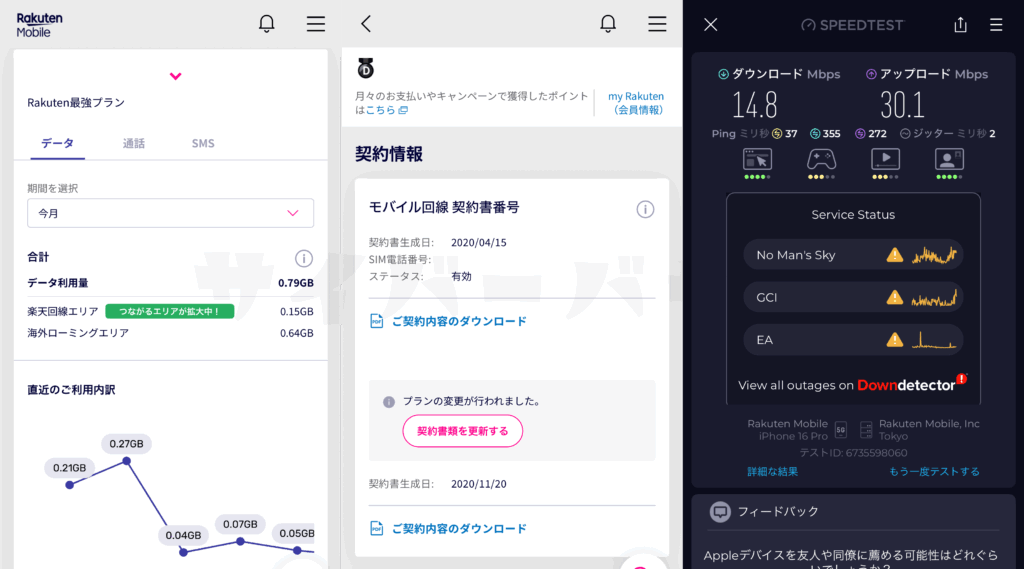Select the 0.21GB point on usage chart
The height and width of the screenshot is (569, 1024).
69,485
